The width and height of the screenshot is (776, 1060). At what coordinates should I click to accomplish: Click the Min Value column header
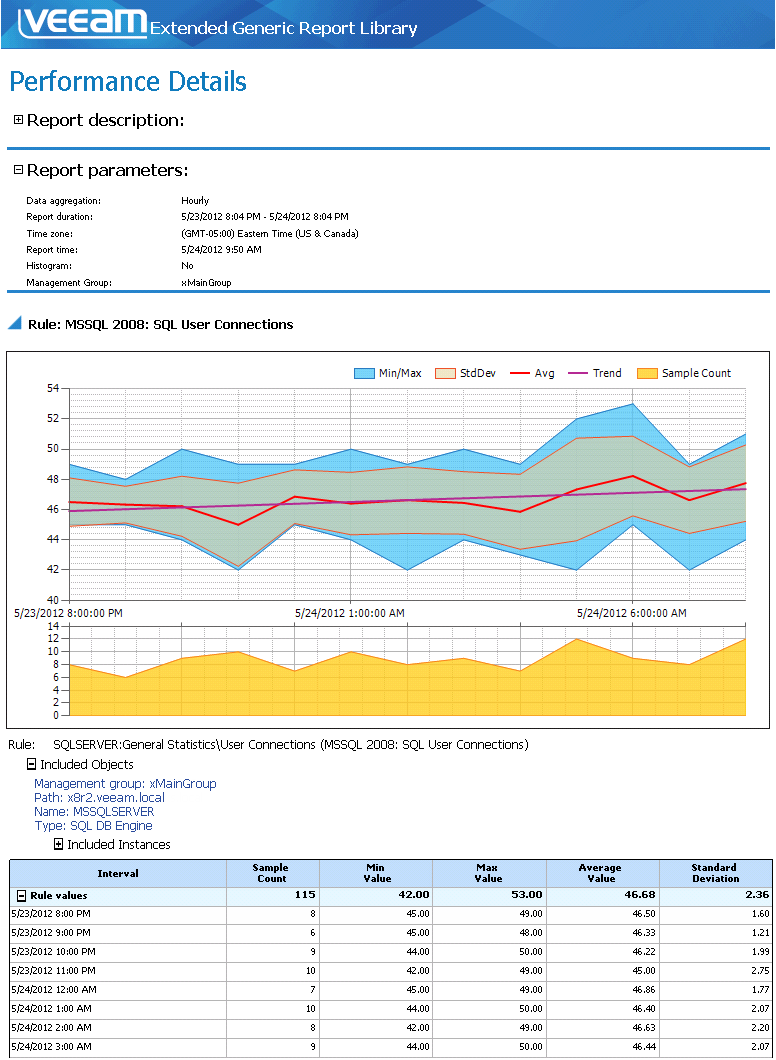coord(376,873)
